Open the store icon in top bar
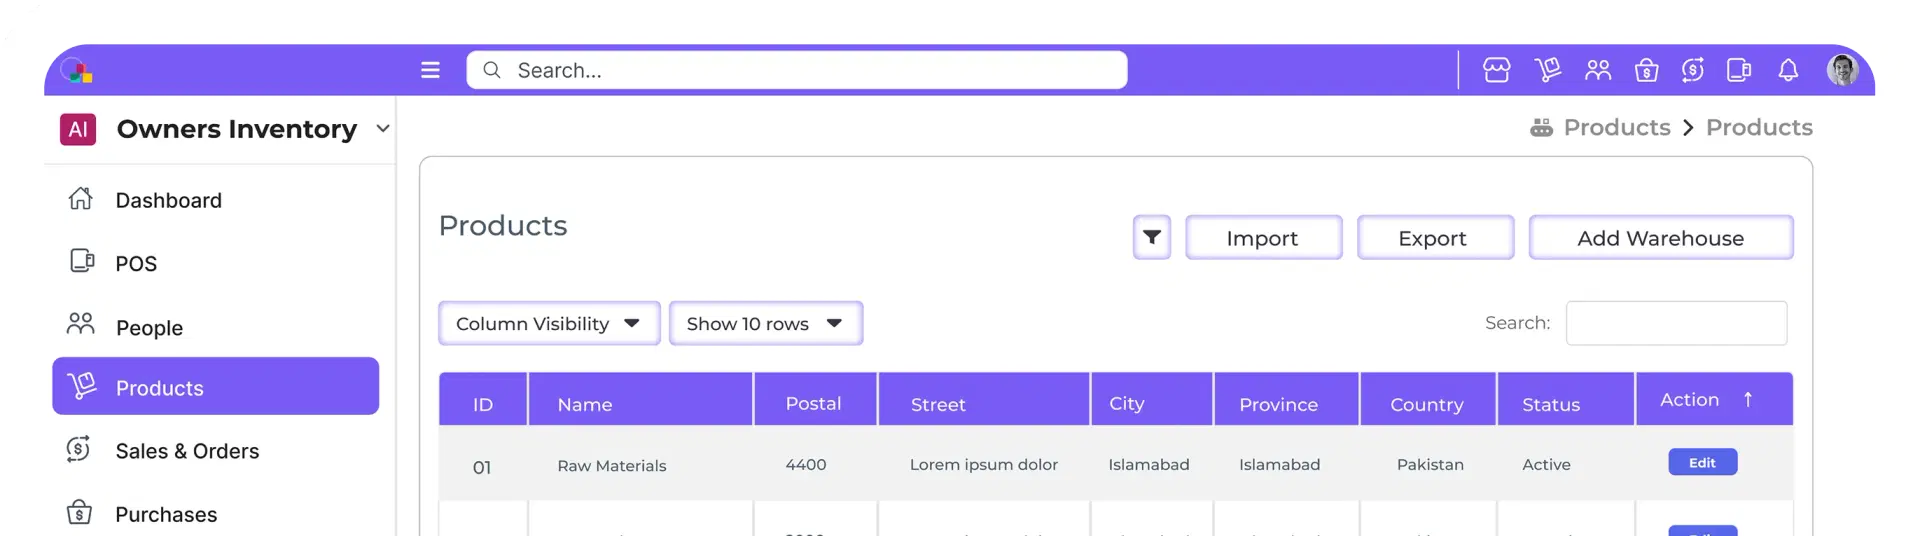Screen dimensions: 1920x536 [x=1496, y=70]
